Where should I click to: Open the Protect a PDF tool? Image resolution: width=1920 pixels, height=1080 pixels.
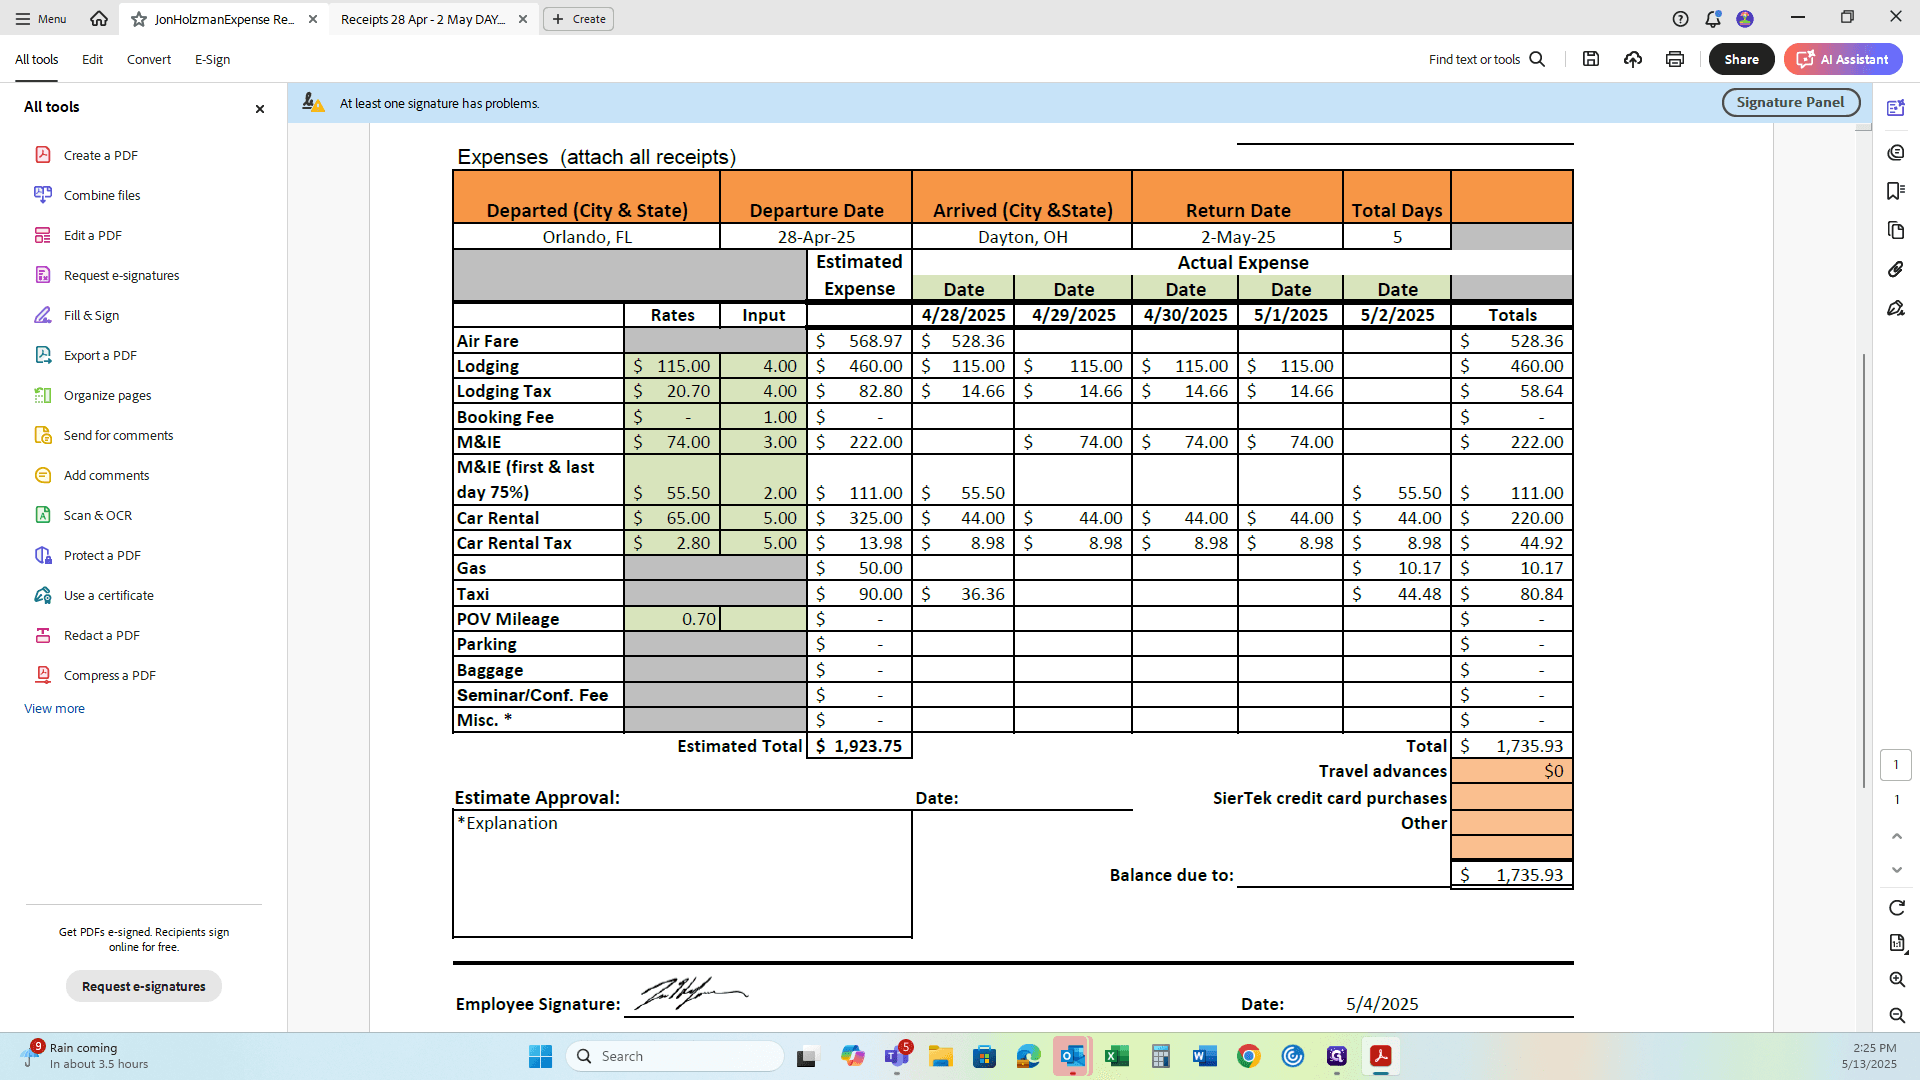pyautogui.click(x=102, y=555)
